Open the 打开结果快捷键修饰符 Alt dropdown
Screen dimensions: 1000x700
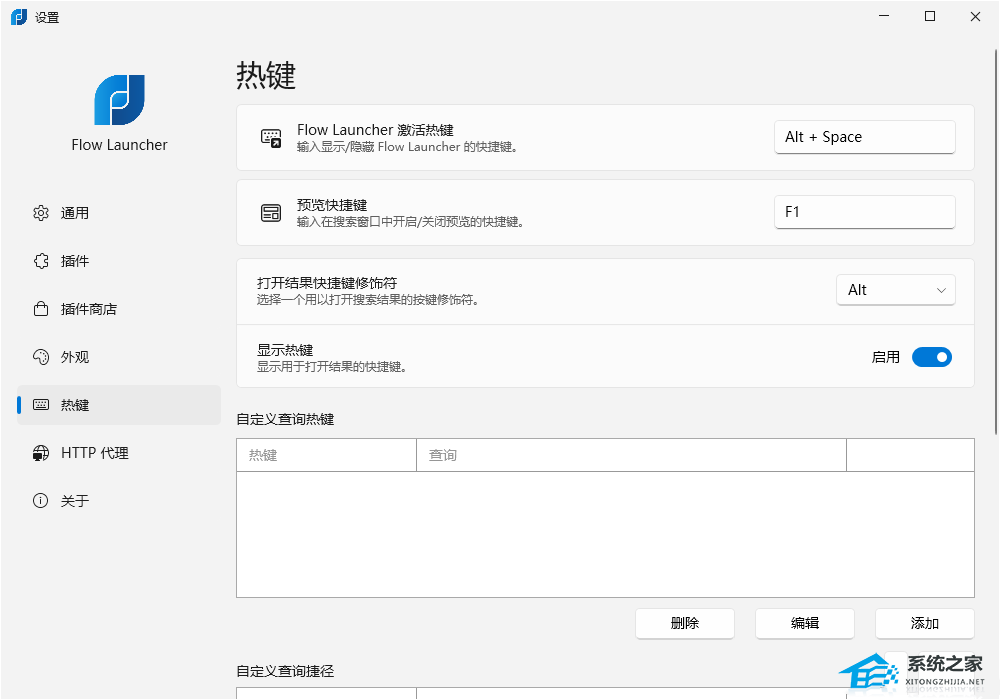[896, 290]
